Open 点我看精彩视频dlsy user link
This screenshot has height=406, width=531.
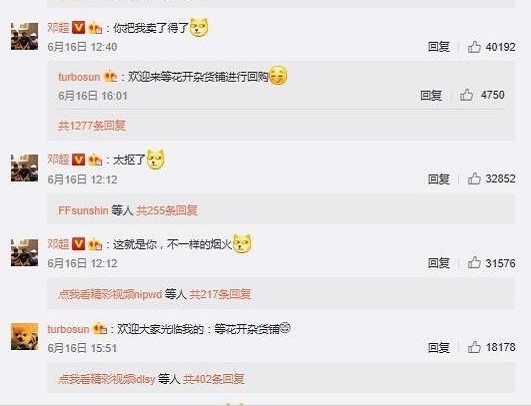pos(107,379)
